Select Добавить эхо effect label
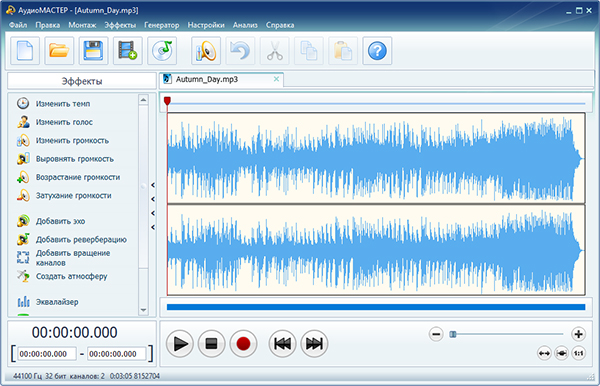600x386 pixels. [x=60, y=221]
